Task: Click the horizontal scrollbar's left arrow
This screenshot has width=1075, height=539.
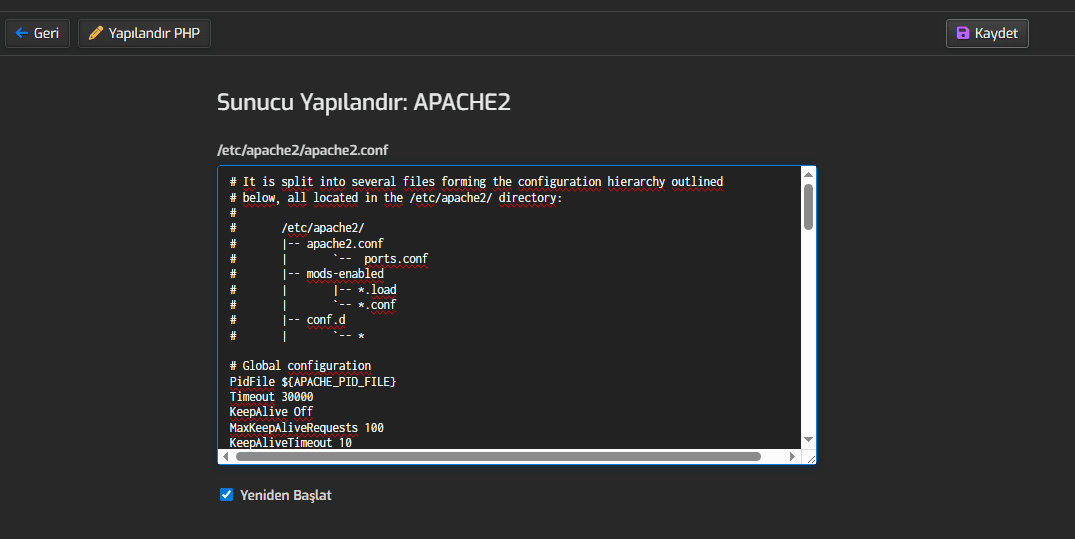Action: click(x=226, y=457)
